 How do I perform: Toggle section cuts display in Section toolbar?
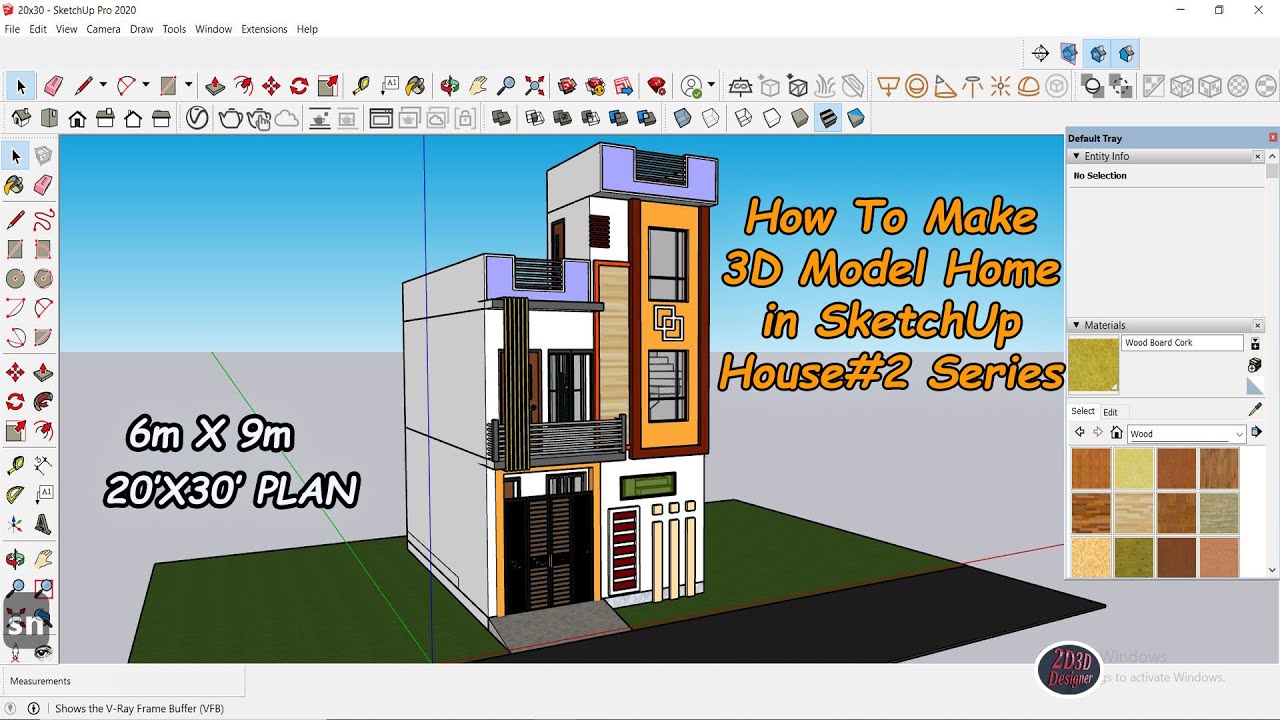point(1098,53)
